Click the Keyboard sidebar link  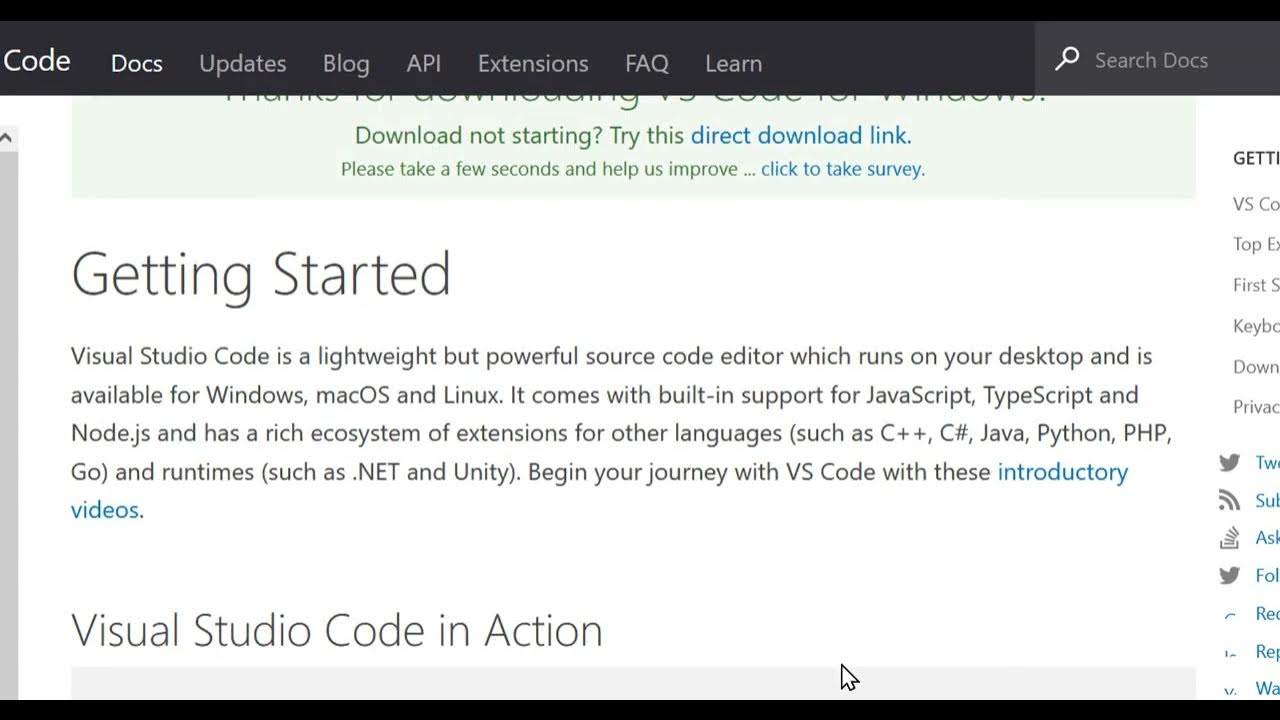pos(1256,326)
